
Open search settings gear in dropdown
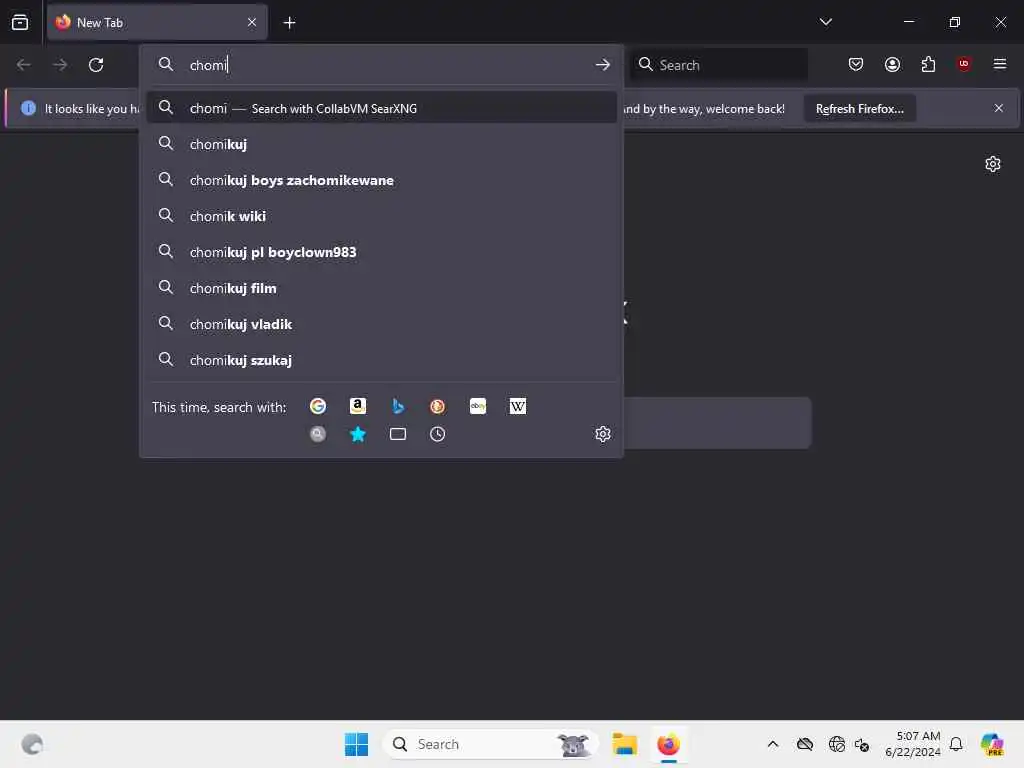602,434
